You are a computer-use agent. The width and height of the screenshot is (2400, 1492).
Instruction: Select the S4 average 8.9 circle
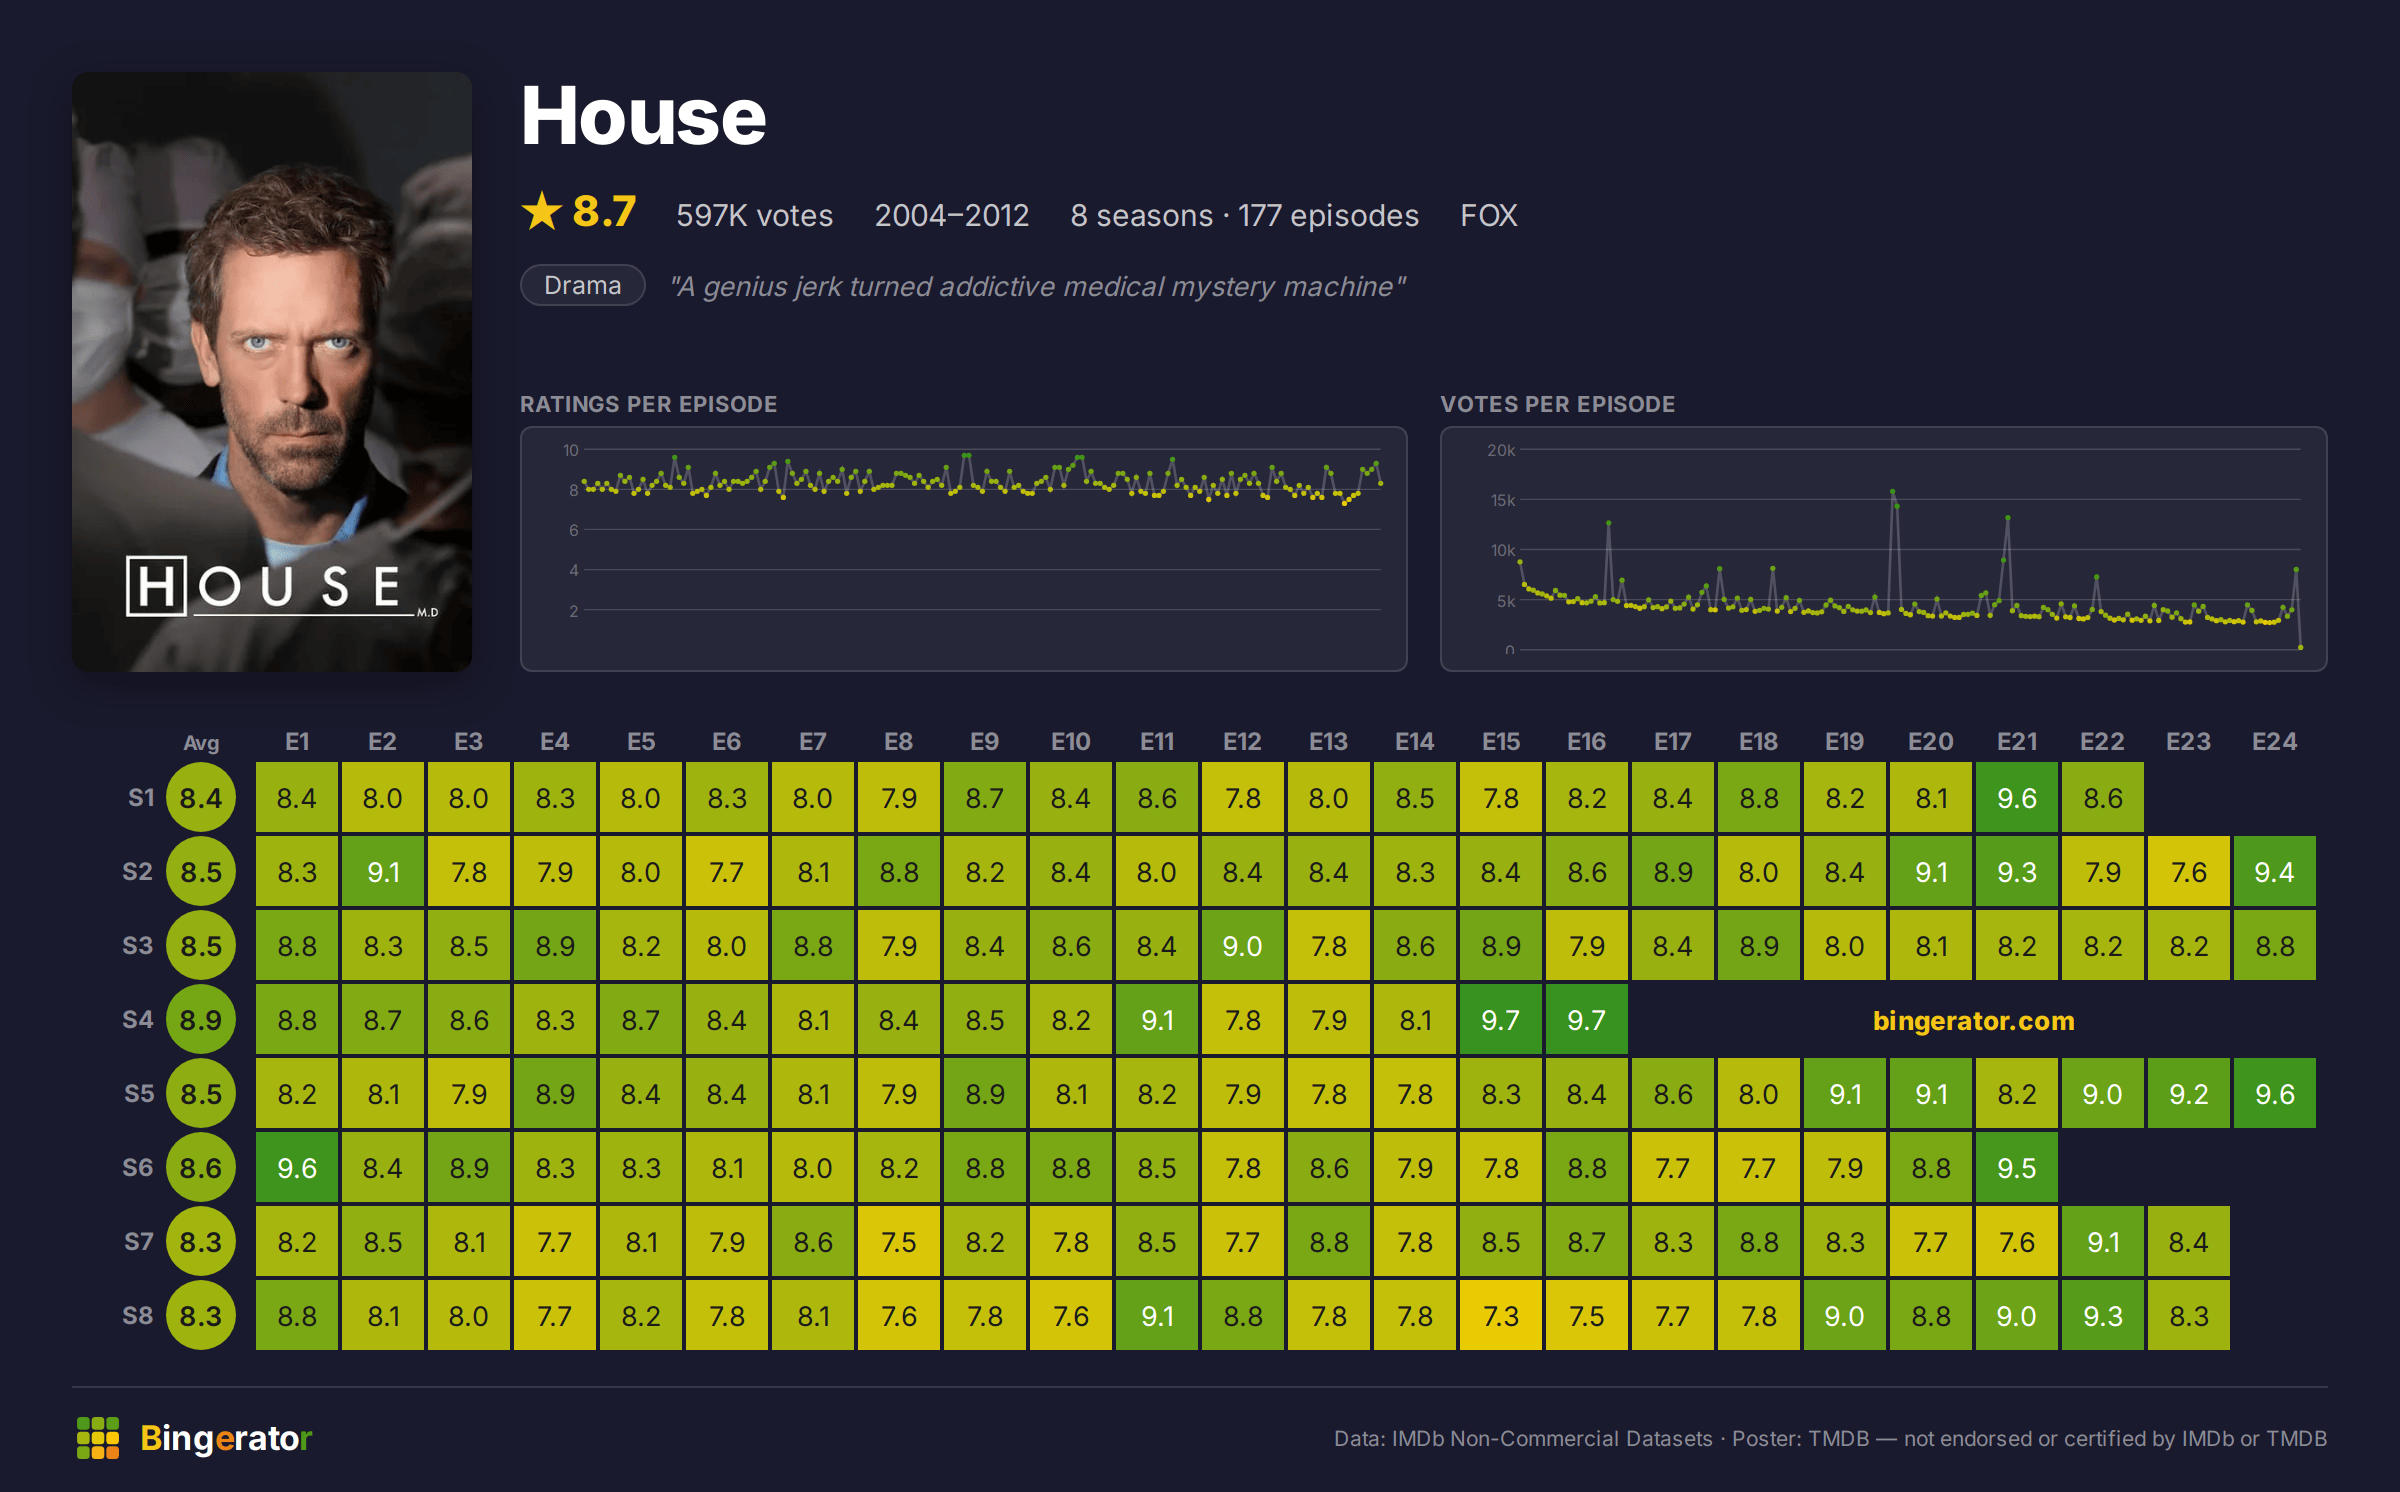click(x=201, y=1019)
